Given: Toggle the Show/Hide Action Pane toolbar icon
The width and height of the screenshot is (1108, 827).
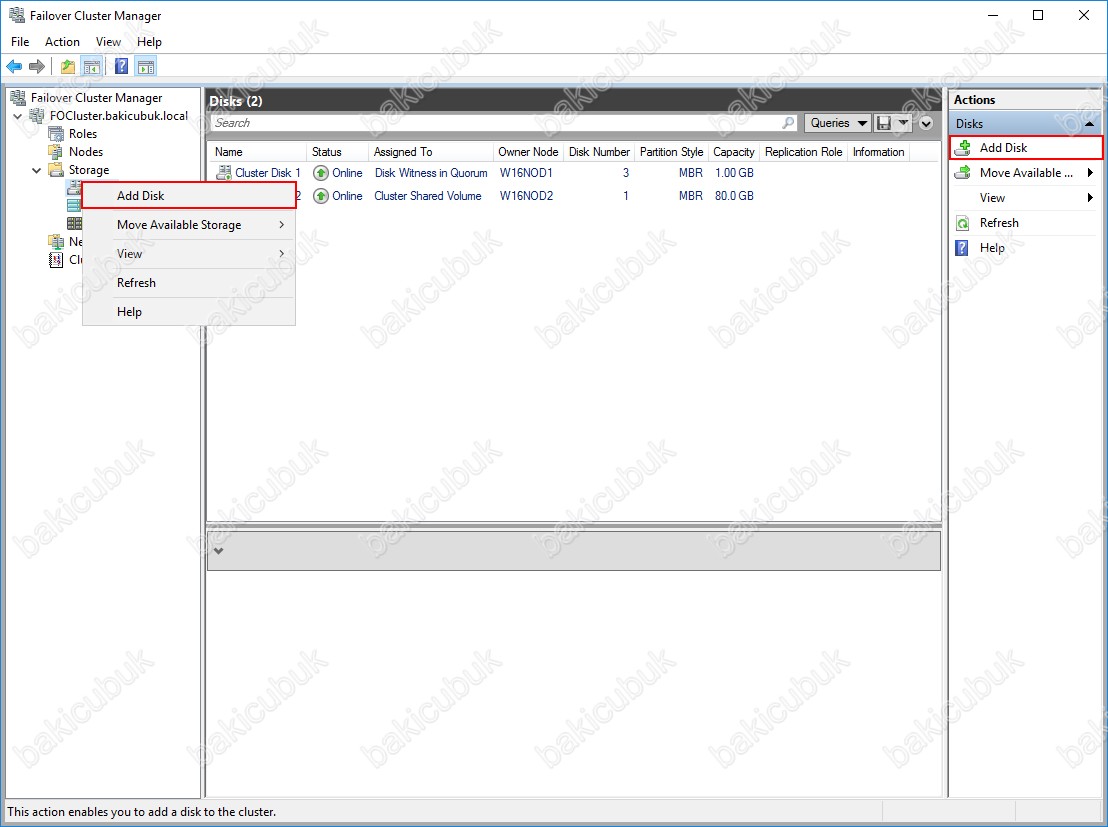Looking at the screenshot, I should 146,66.
